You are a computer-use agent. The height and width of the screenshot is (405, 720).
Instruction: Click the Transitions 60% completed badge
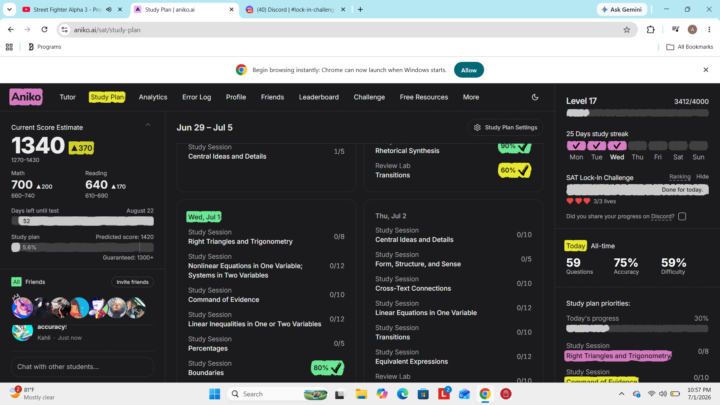(515, 170)
